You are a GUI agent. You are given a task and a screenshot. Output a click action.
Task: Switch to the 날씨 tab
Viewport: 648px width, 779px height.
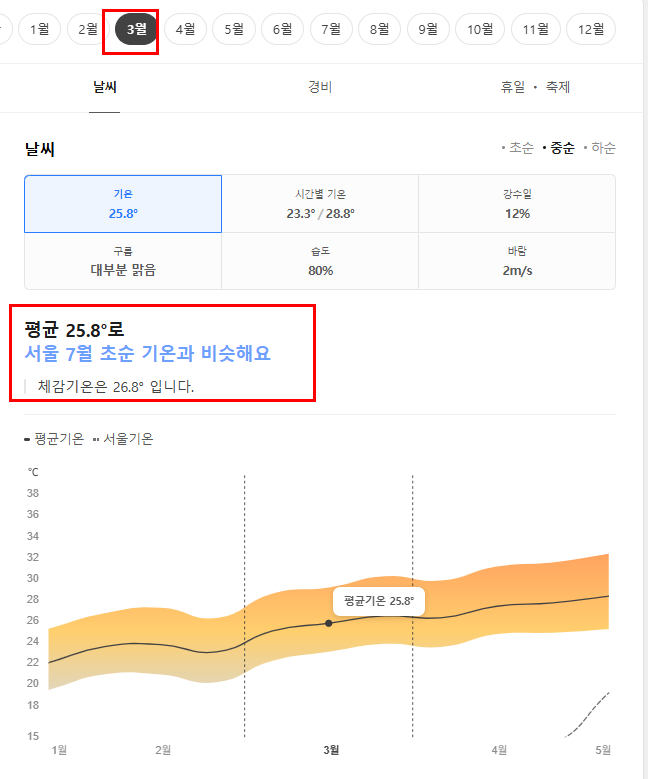[104, 87]
